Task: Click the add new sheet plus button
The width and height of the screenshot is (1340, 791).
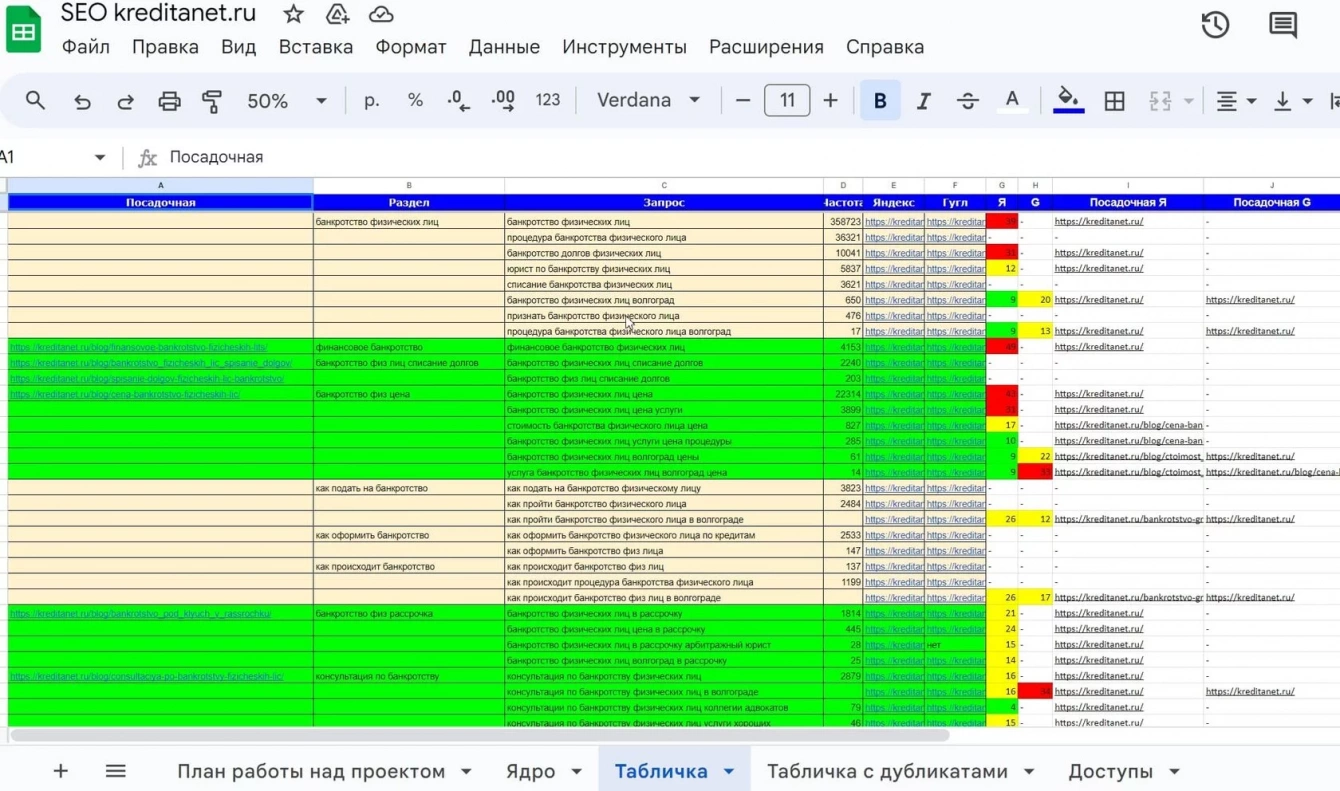Action: pos(60,771)
